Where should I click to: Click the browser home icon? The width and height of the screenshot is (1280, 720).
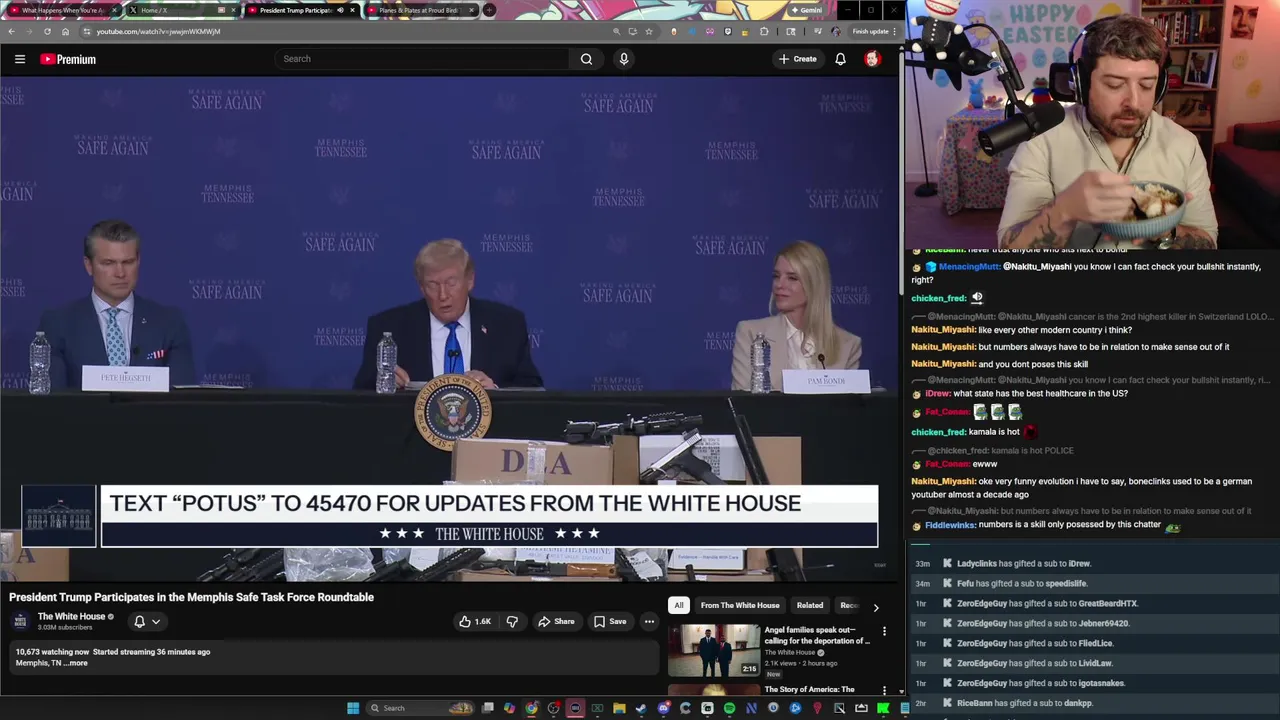[x=66, y=31]
